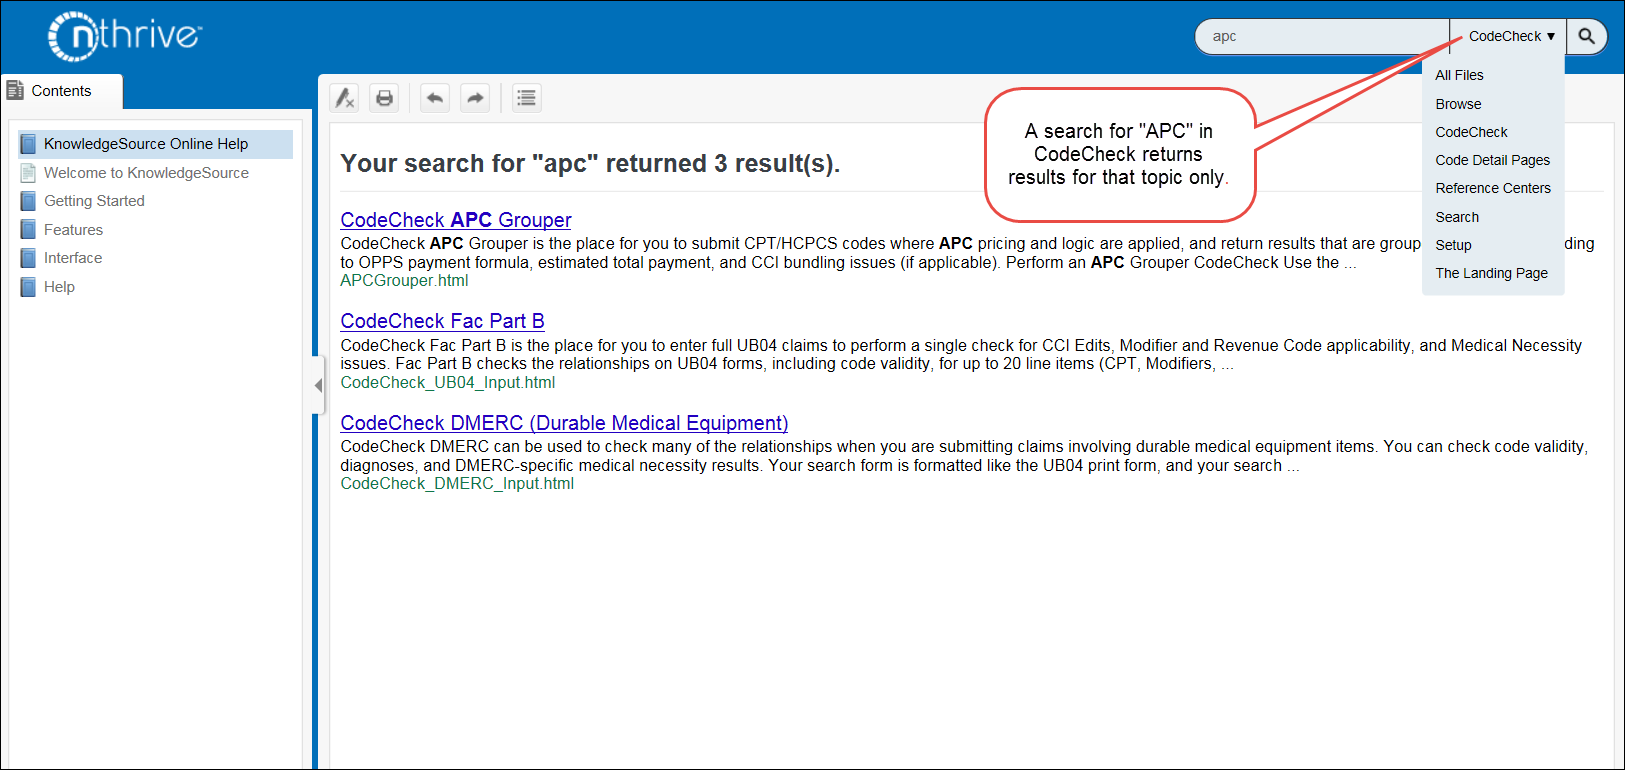Open the CodeCheck DMERC result link
The image size is (1625, 770).
(x=564, y=423)
